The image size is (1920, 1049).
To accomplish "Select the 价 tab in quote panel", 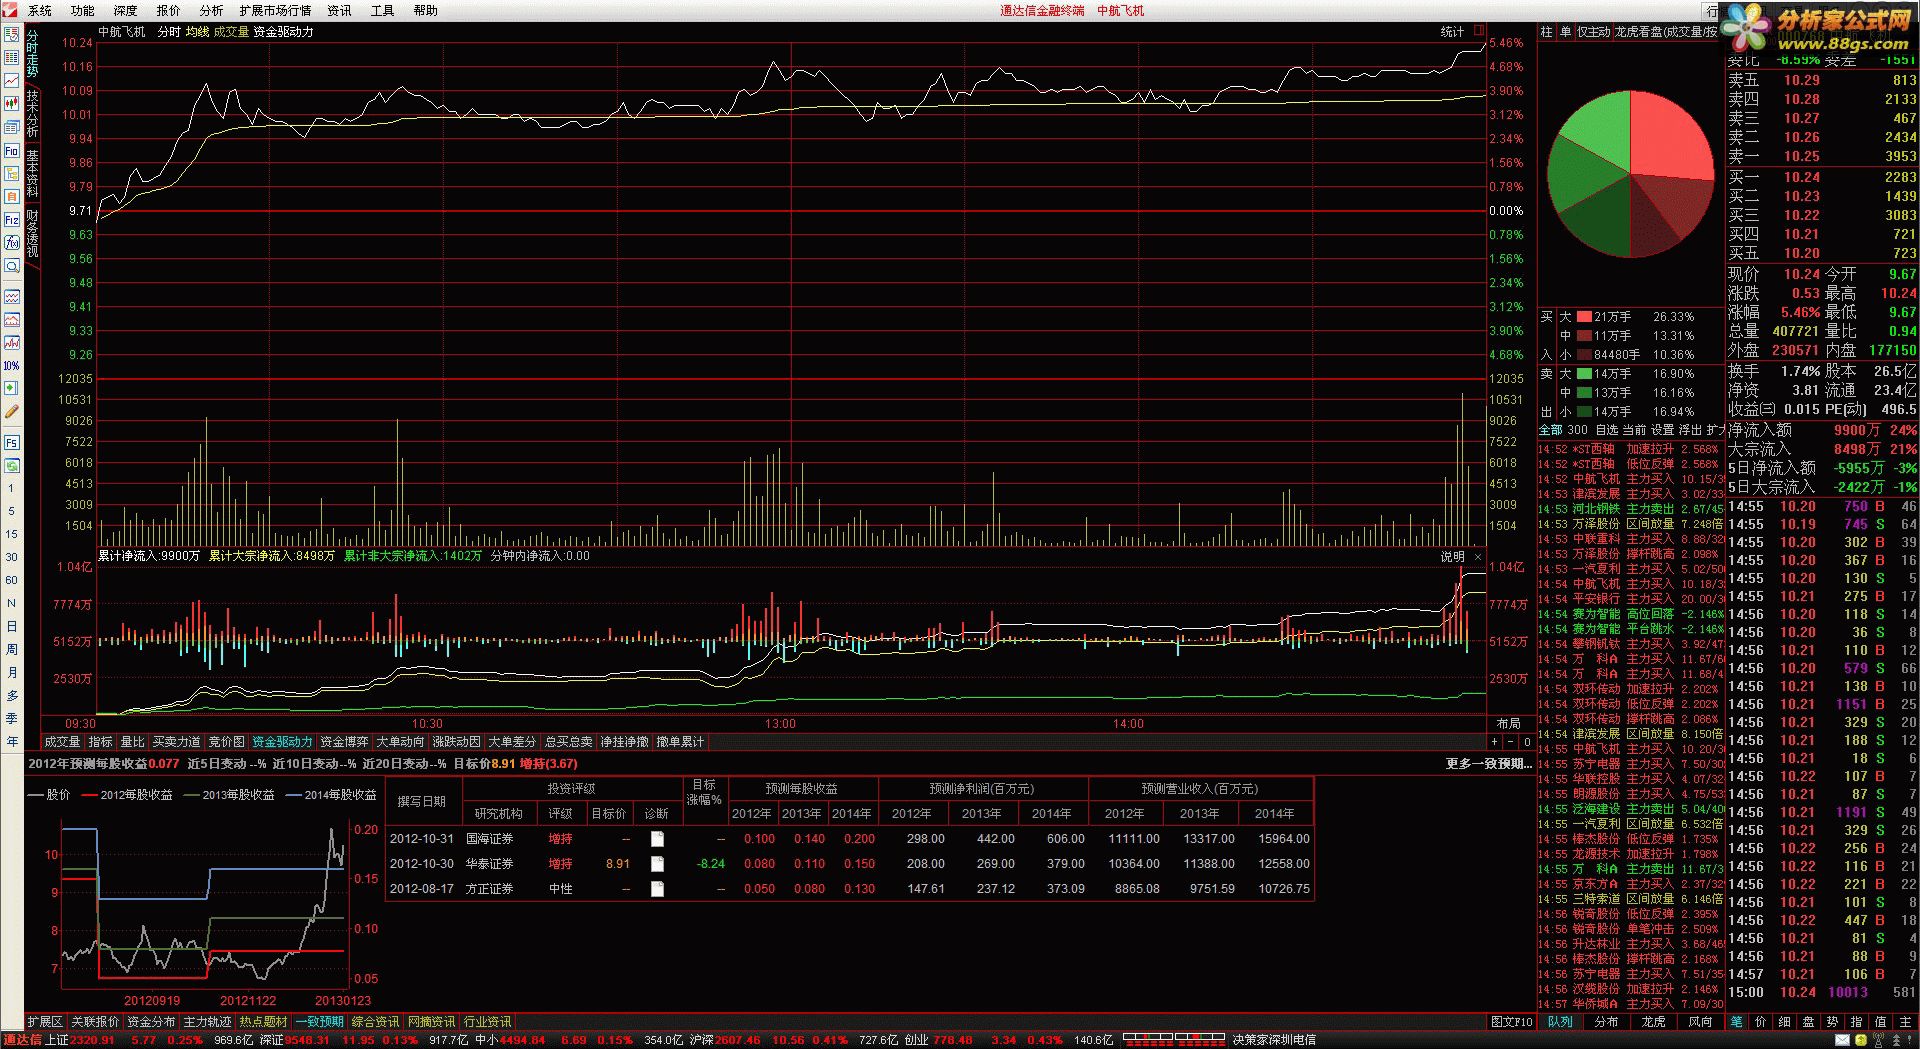I will click(x=1760, y=1022).
